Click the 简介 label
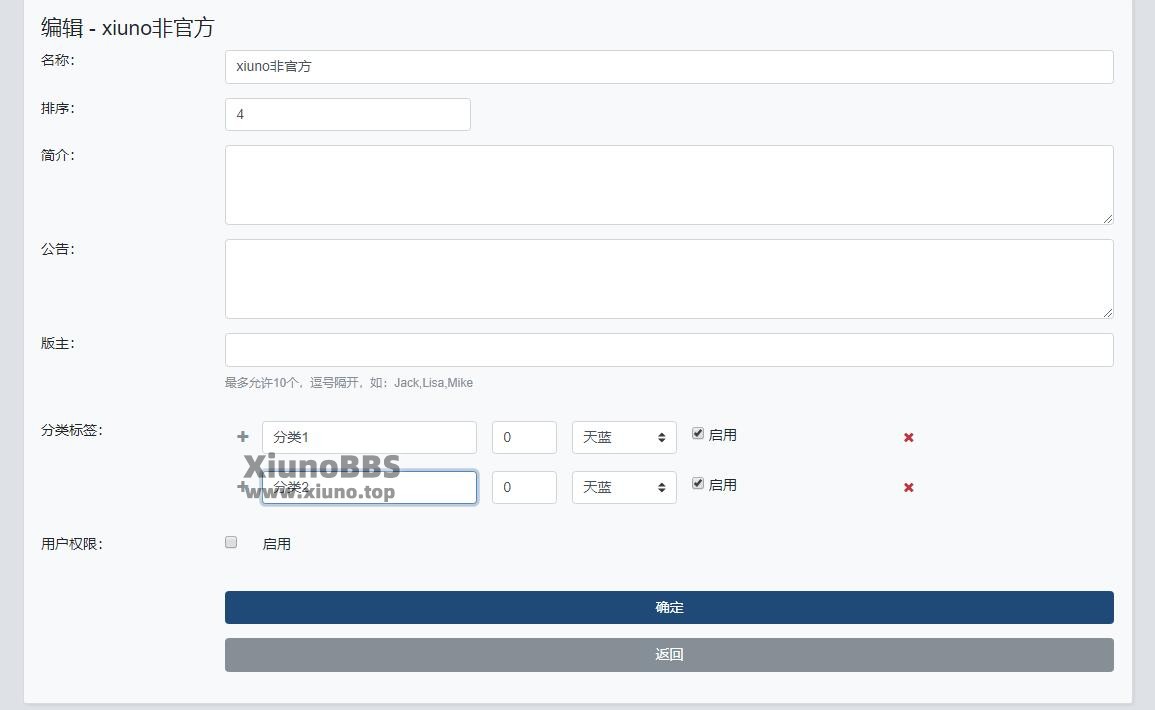This screenshot has height=710, width=1155. point(57,155)
